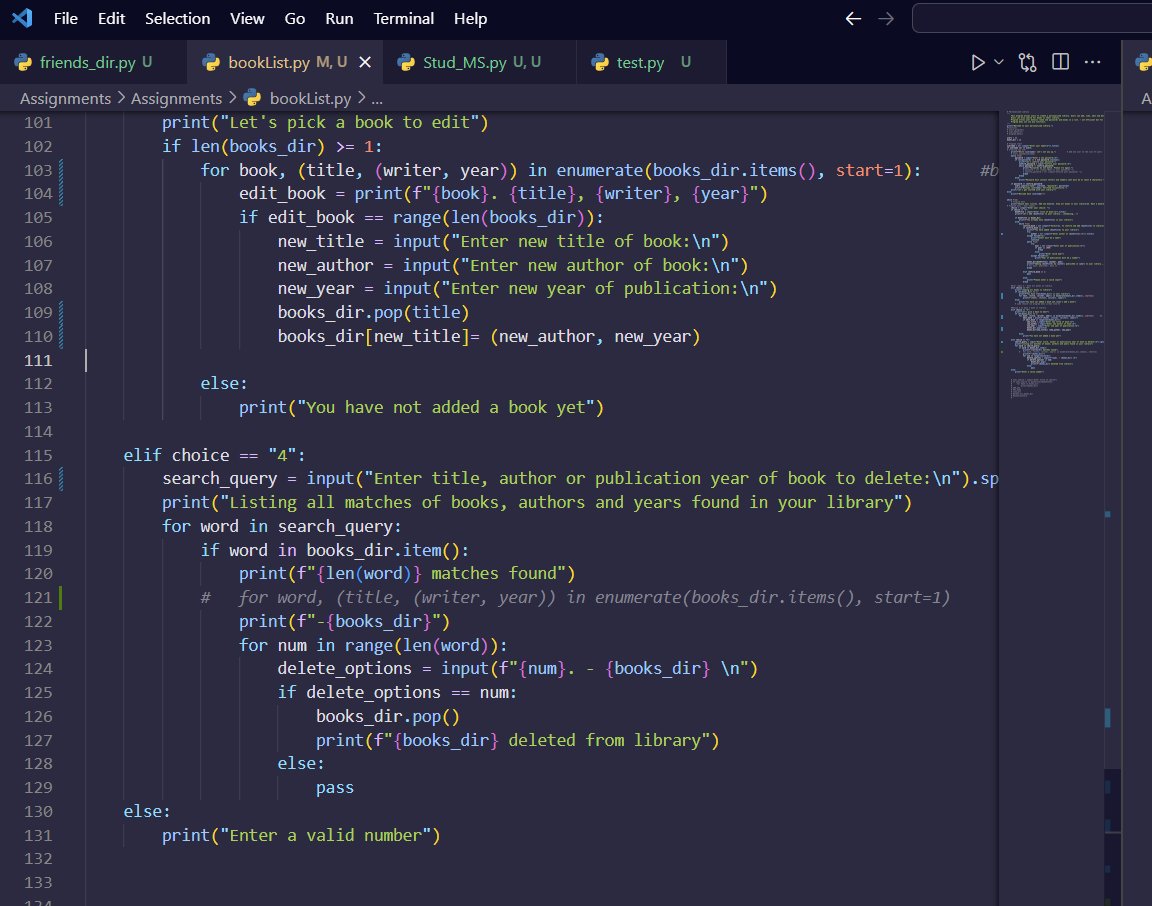1152x906 pixels.
Task: Click 'new_year = input' on line 108
Action: [354, 289]
